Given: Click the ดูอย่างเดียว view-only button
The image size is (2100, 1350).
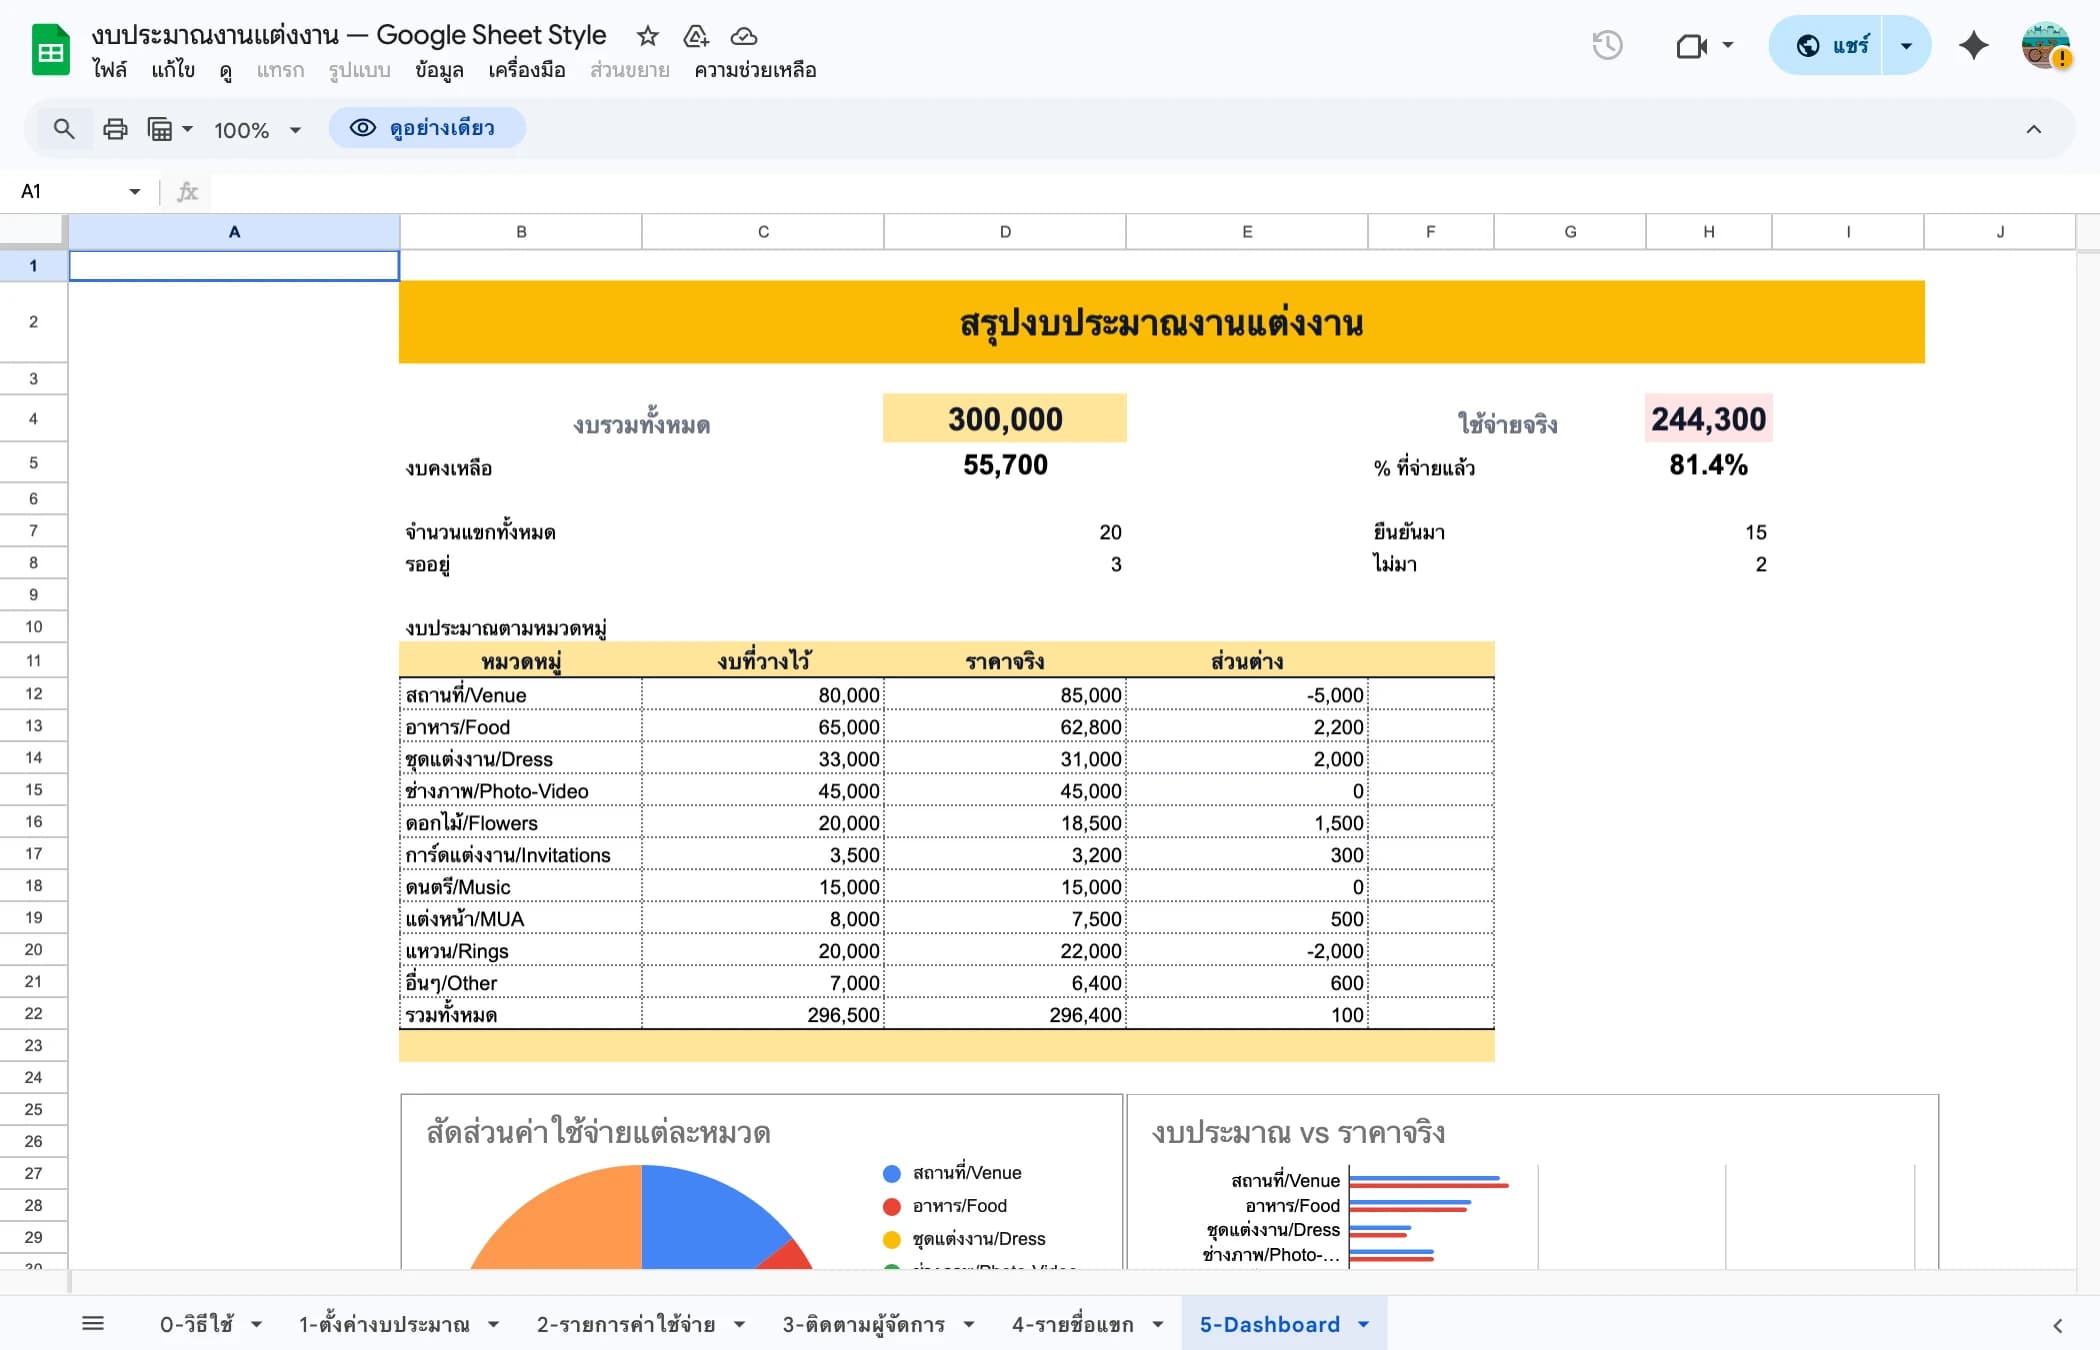Looking at the screenshot, I should coord(427,128).
